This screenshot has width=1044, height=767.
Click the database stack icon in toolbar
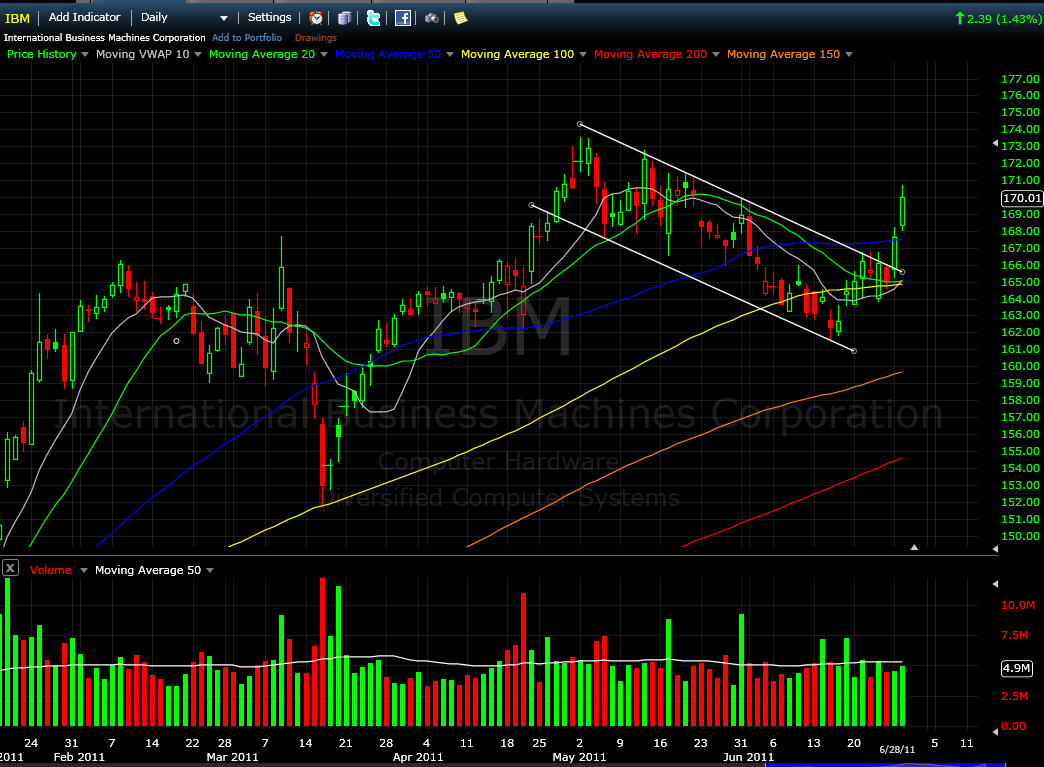(x=344, y=18)
